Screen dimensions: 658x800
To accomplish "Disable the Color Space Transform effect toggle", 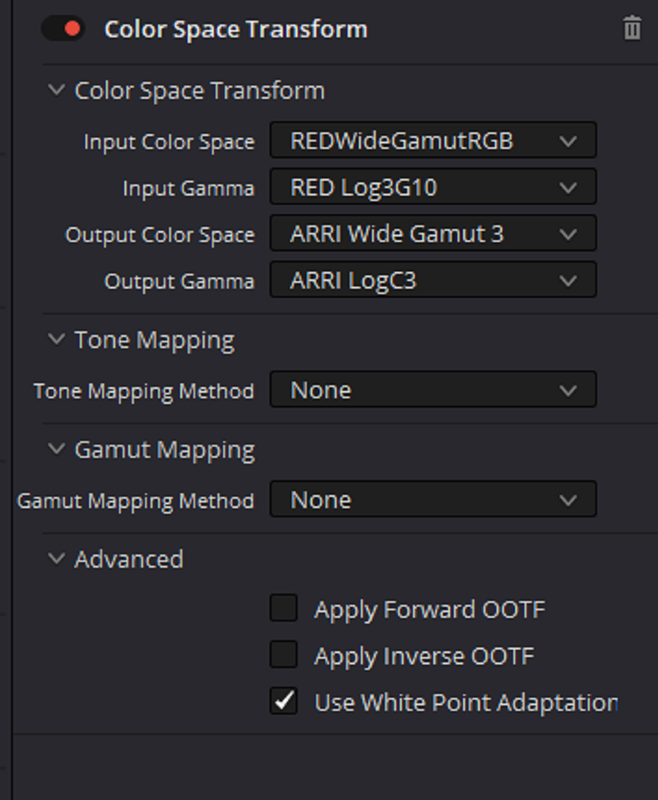I will point(63,29).
